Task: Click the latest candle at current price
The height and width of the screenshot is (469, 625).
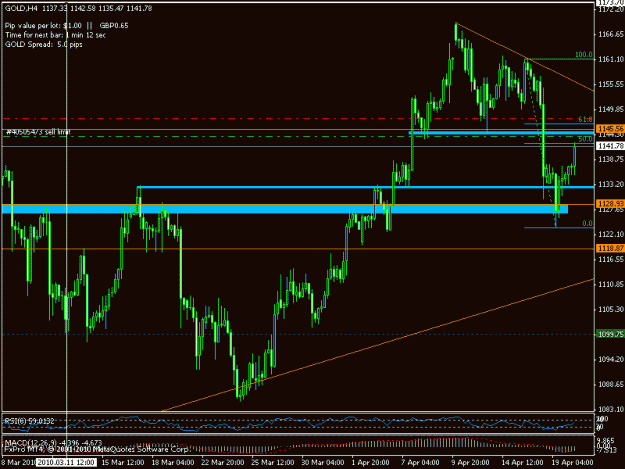Action: [x=575, y=155]
